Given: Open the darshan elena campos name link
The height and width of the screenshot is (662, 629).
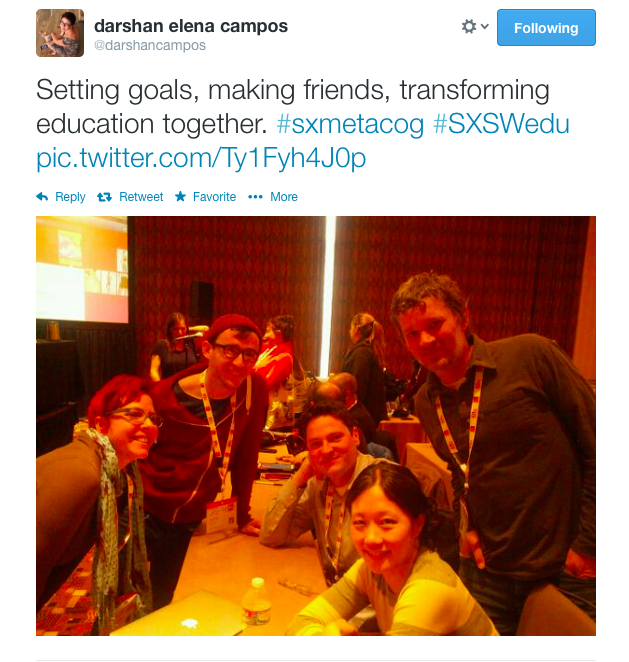Looking at the screenshot, I should click(191, 26).
